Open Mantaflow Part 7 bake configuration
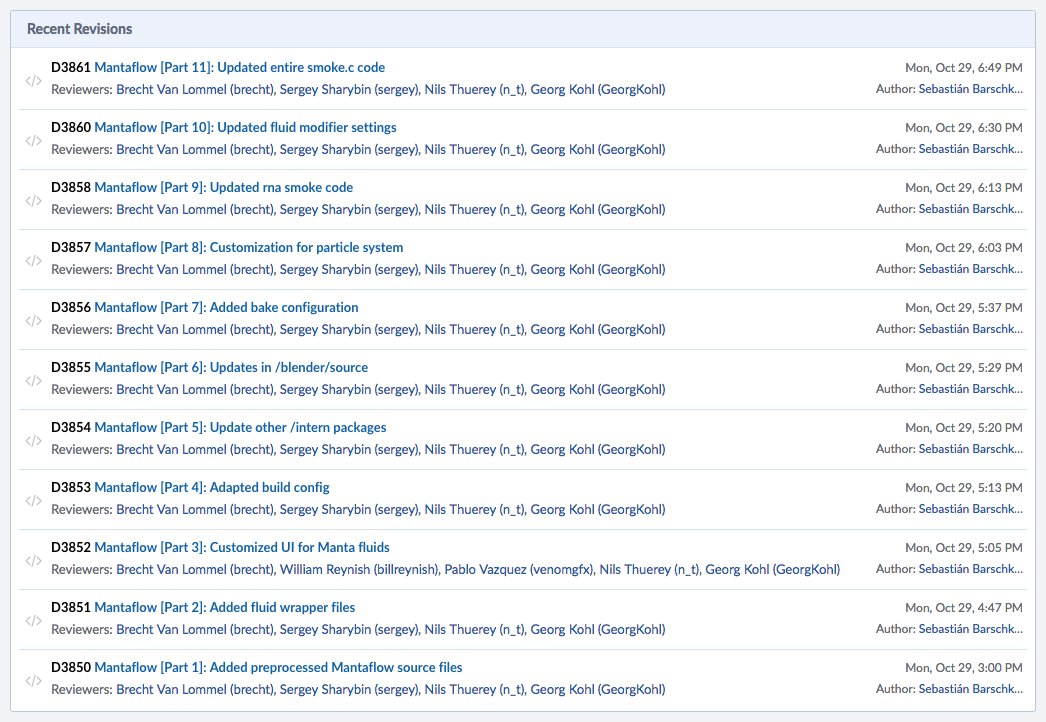1046x722 pixels. point(226,308)
